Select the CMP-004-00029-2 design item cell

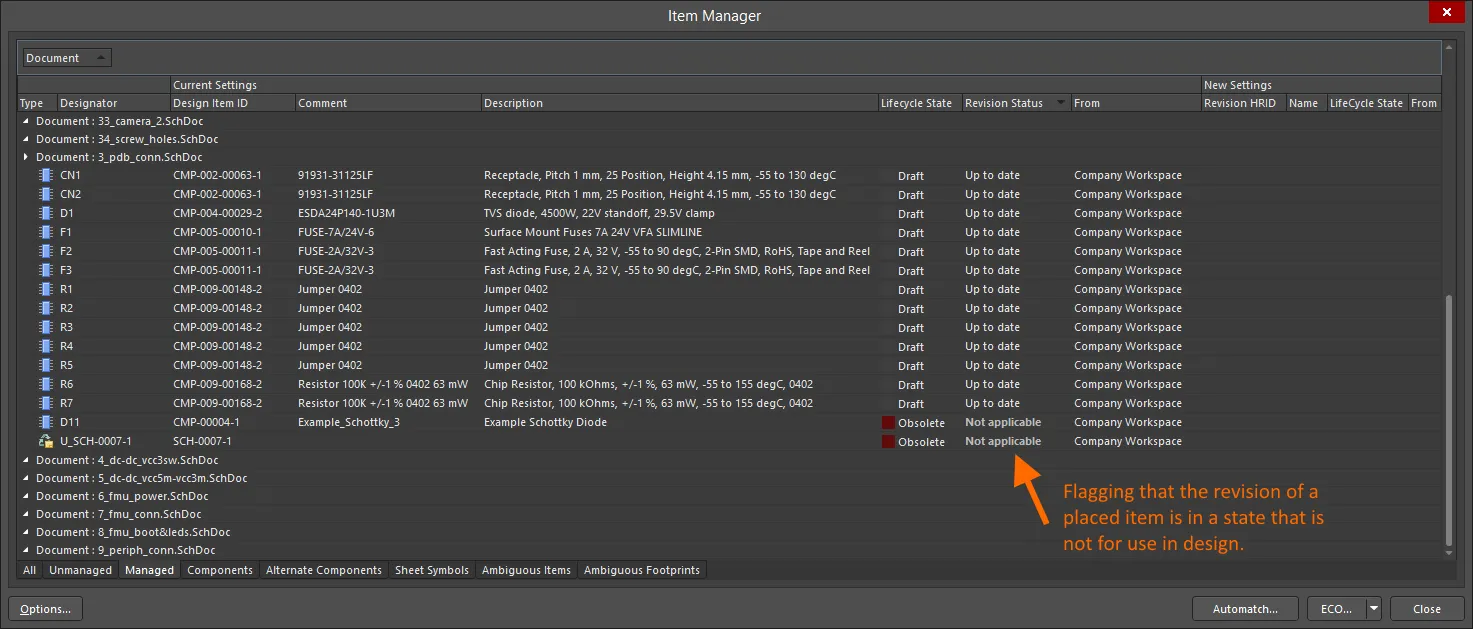point(217,213)
